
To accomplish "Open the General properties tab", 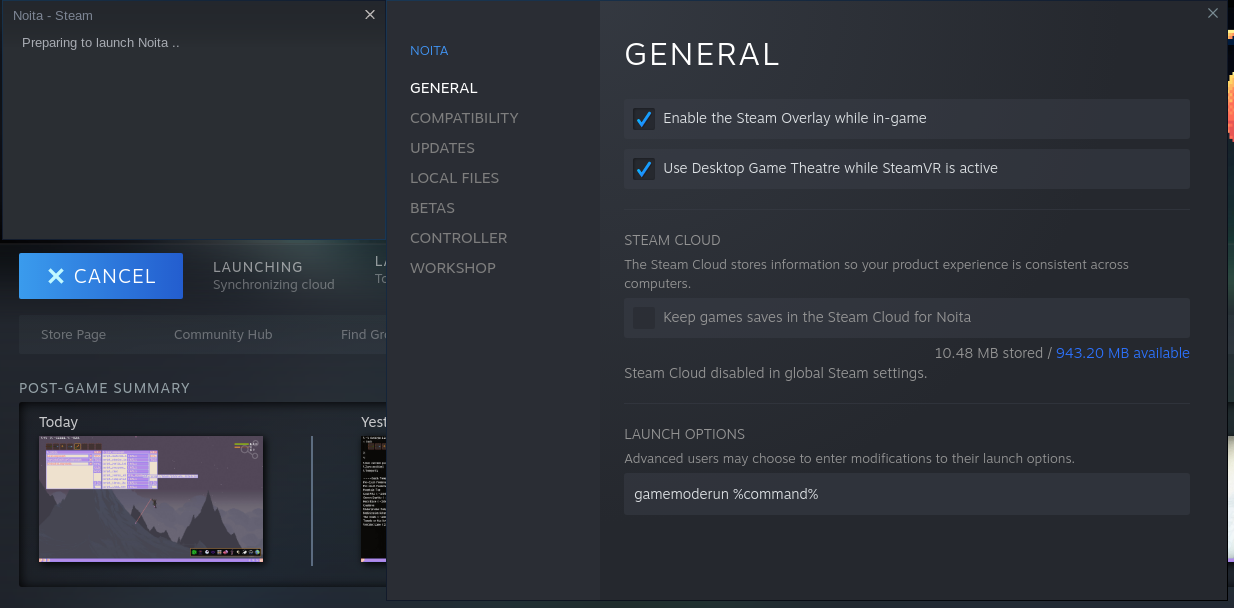I will tap(444, 88).
